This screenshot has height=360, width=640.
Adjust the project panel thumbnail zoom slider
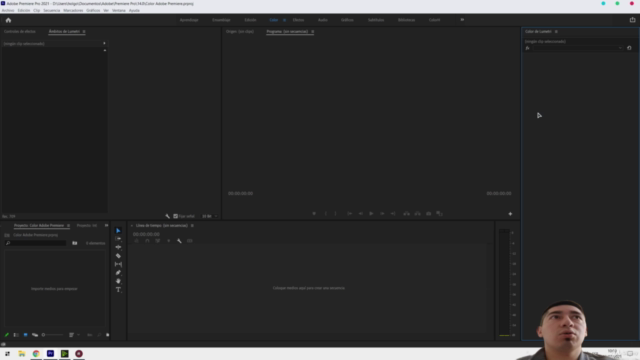(x=53, y=335)
